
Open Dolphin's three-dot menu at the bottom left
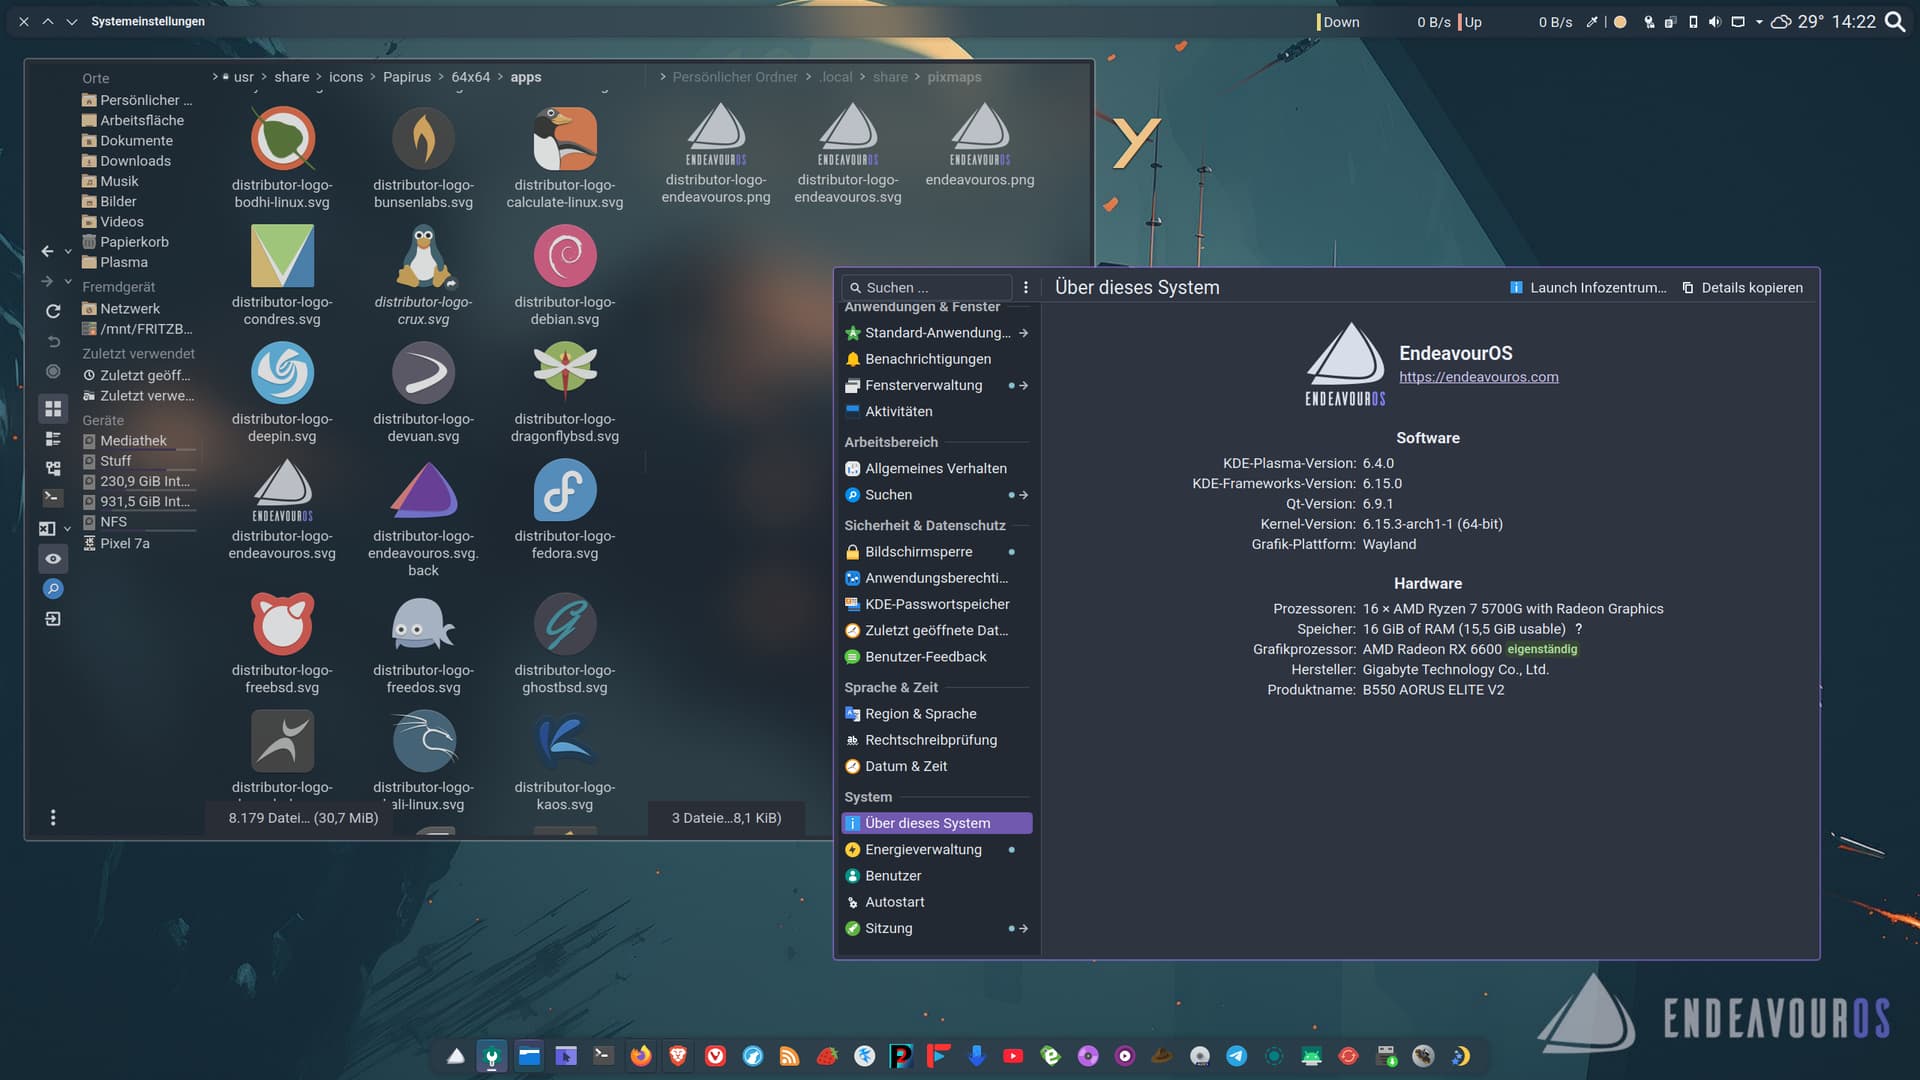click(x=53, y=818)
